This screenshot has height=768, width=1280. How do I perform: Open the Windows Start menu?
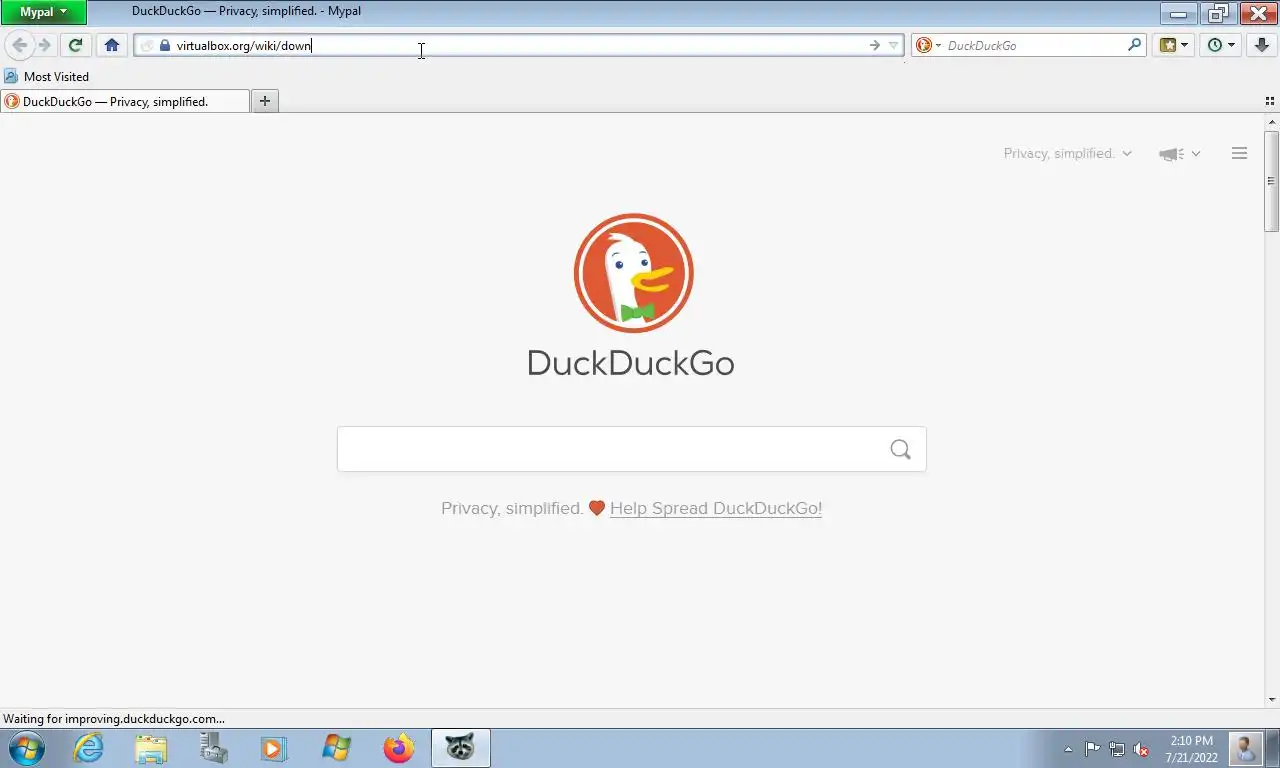(x=26, y=748)
